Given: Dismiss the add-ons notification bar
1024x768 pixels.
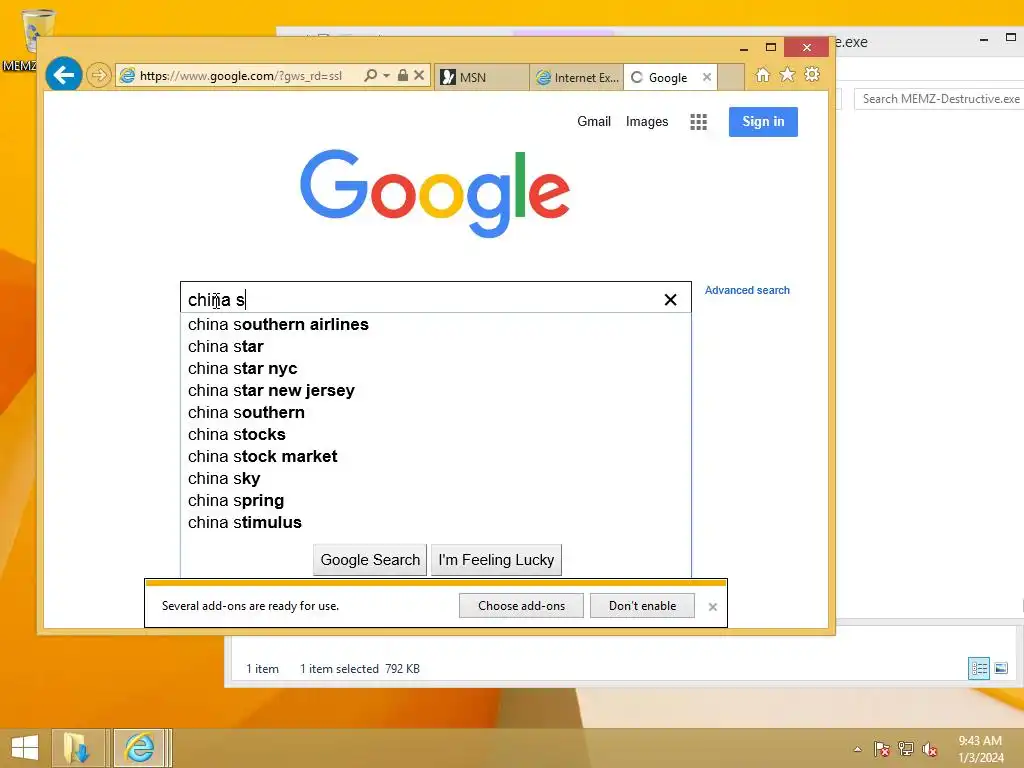Looking at the screenshot, I should tap(712, 607).
